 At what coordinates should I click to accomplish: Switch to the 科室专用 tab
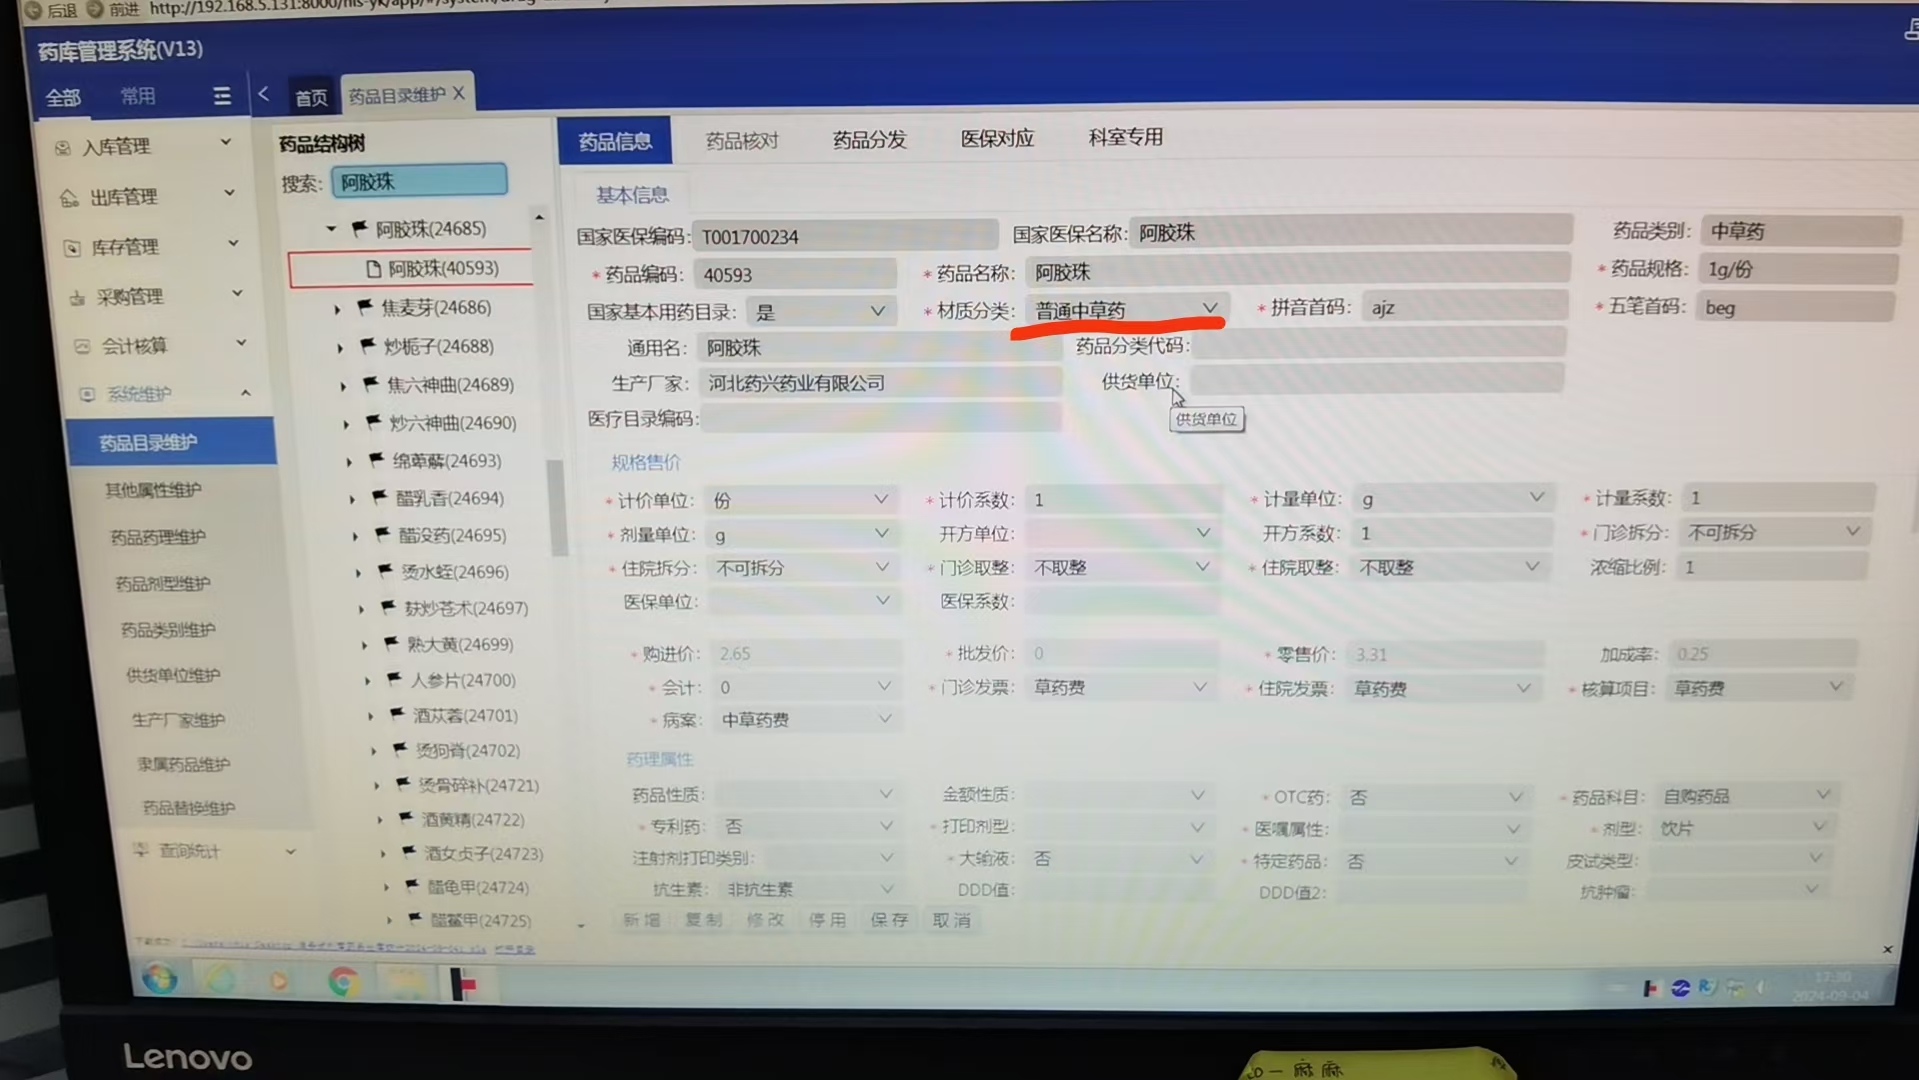click(x=1125, y=137)
